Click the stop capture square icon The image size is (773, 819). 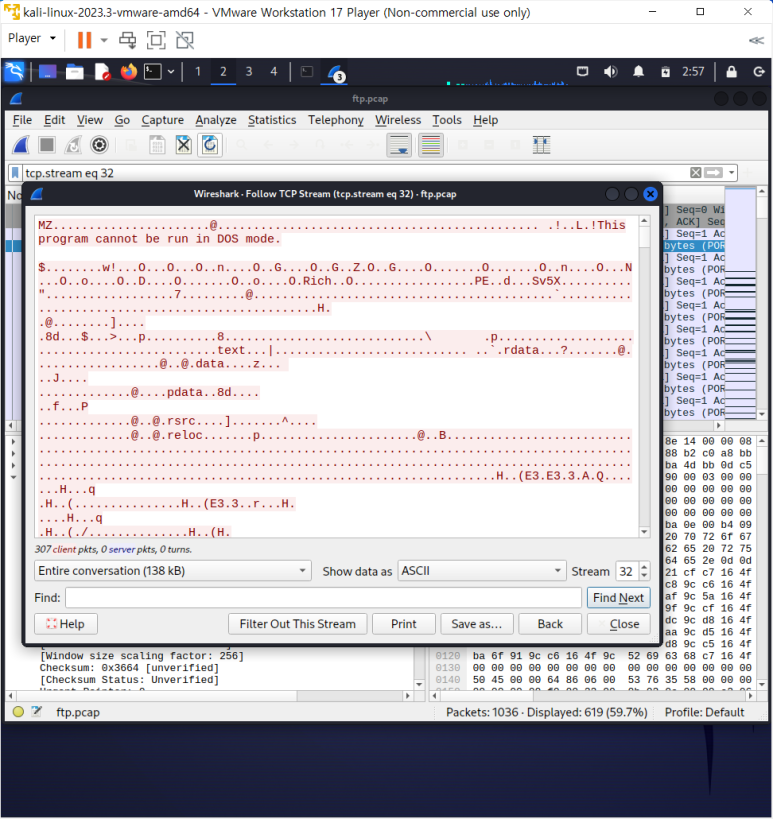coord(47,145)
